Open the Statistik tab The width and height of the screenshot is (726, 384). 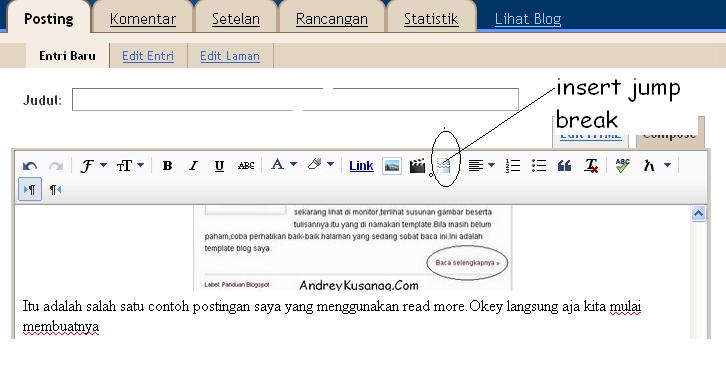[431, 19]
